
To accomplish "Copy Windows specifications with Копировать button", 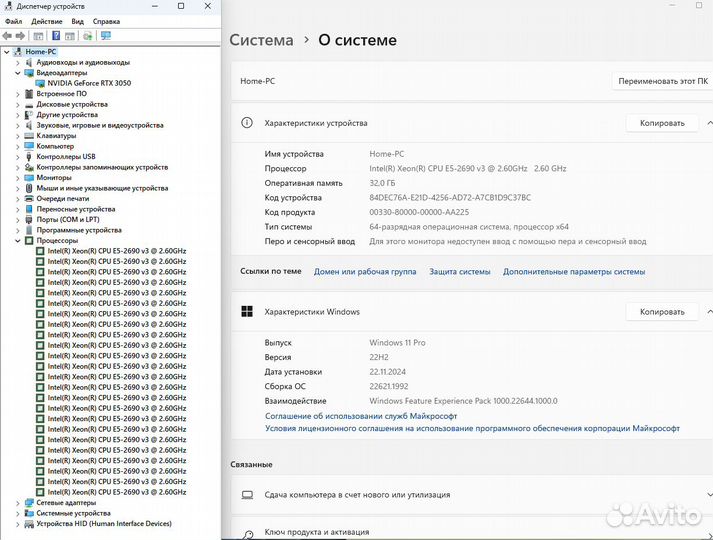I will (662, 311).
